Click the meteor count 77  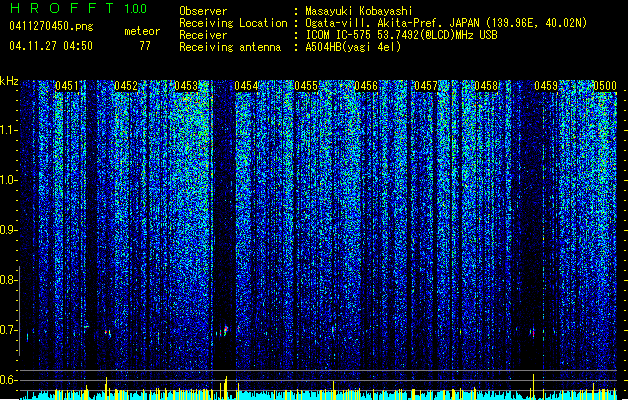tap(145, 46)
